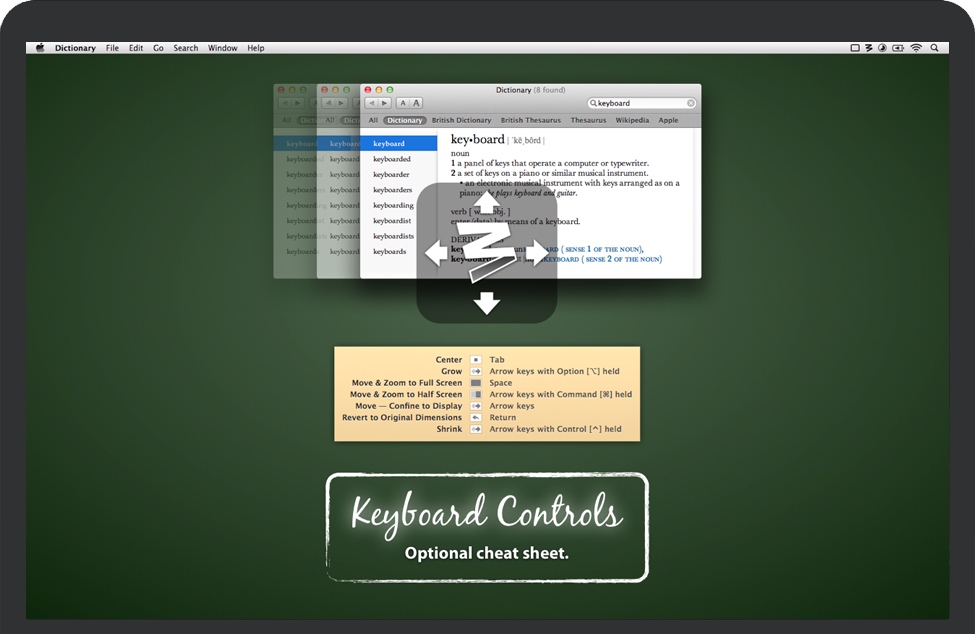Clear the keyboard search field

click(x=690, y=103)
